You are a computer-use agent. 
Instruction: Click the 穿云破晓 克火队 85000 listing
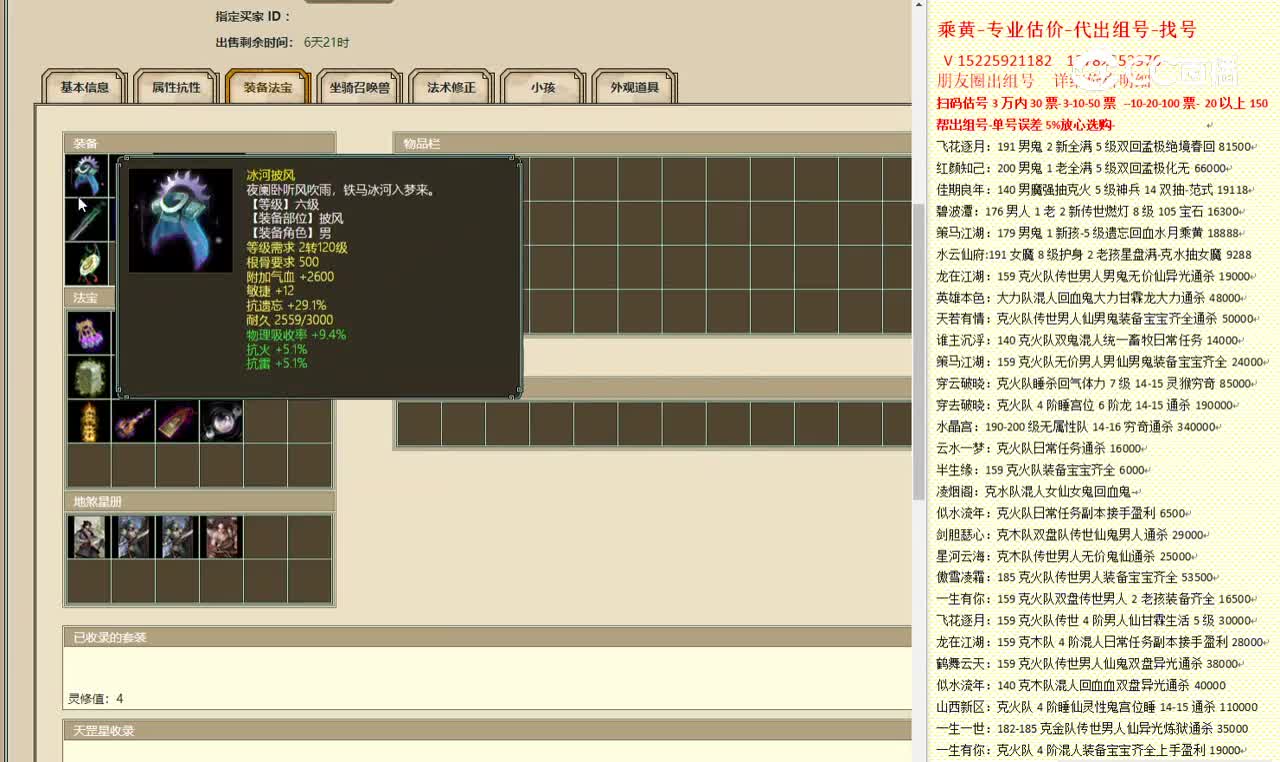click(1097, 383)
